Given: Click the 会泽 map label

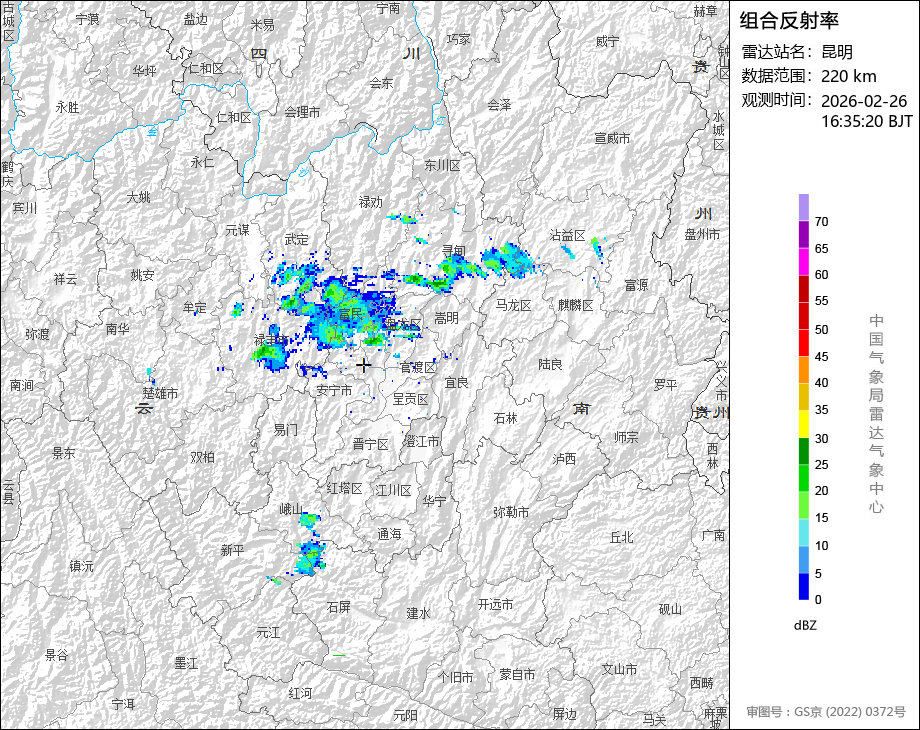Looking at the screenshot, I should tap(499, 104).
